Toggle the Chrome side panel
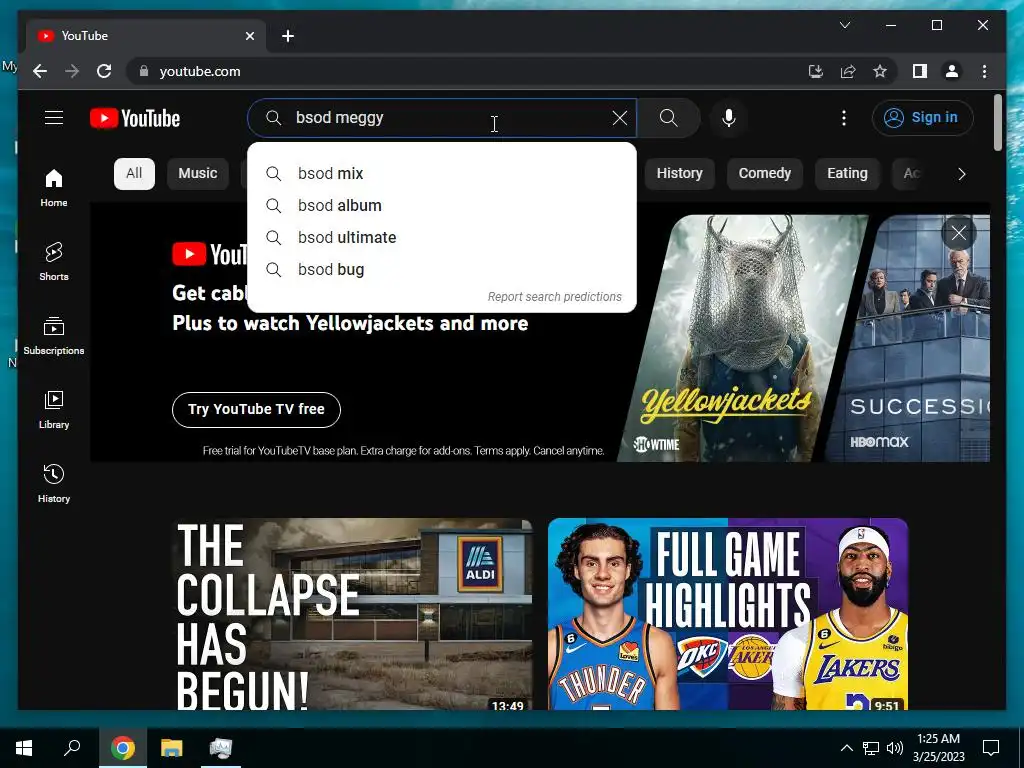This screenshot has height=768, width=1024. coord(920,71)
